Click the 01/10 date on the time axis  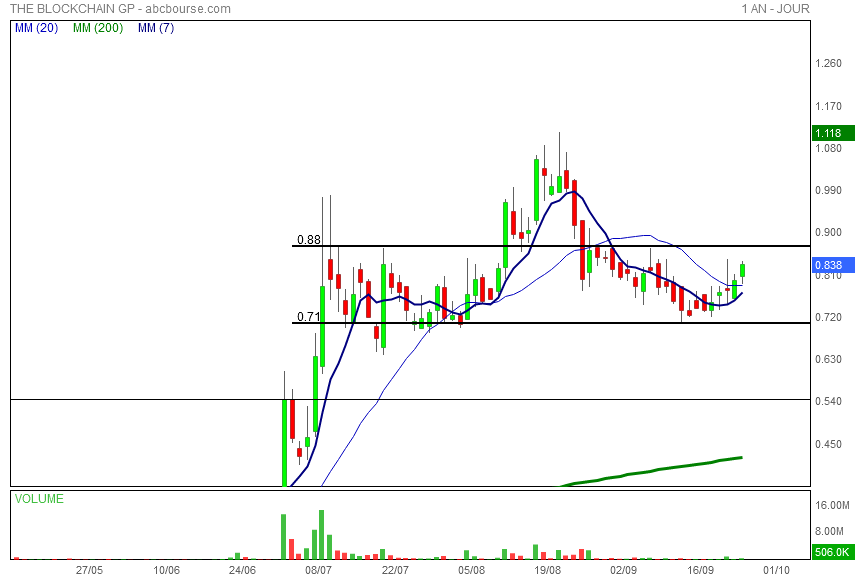click(x=776, y=570)
